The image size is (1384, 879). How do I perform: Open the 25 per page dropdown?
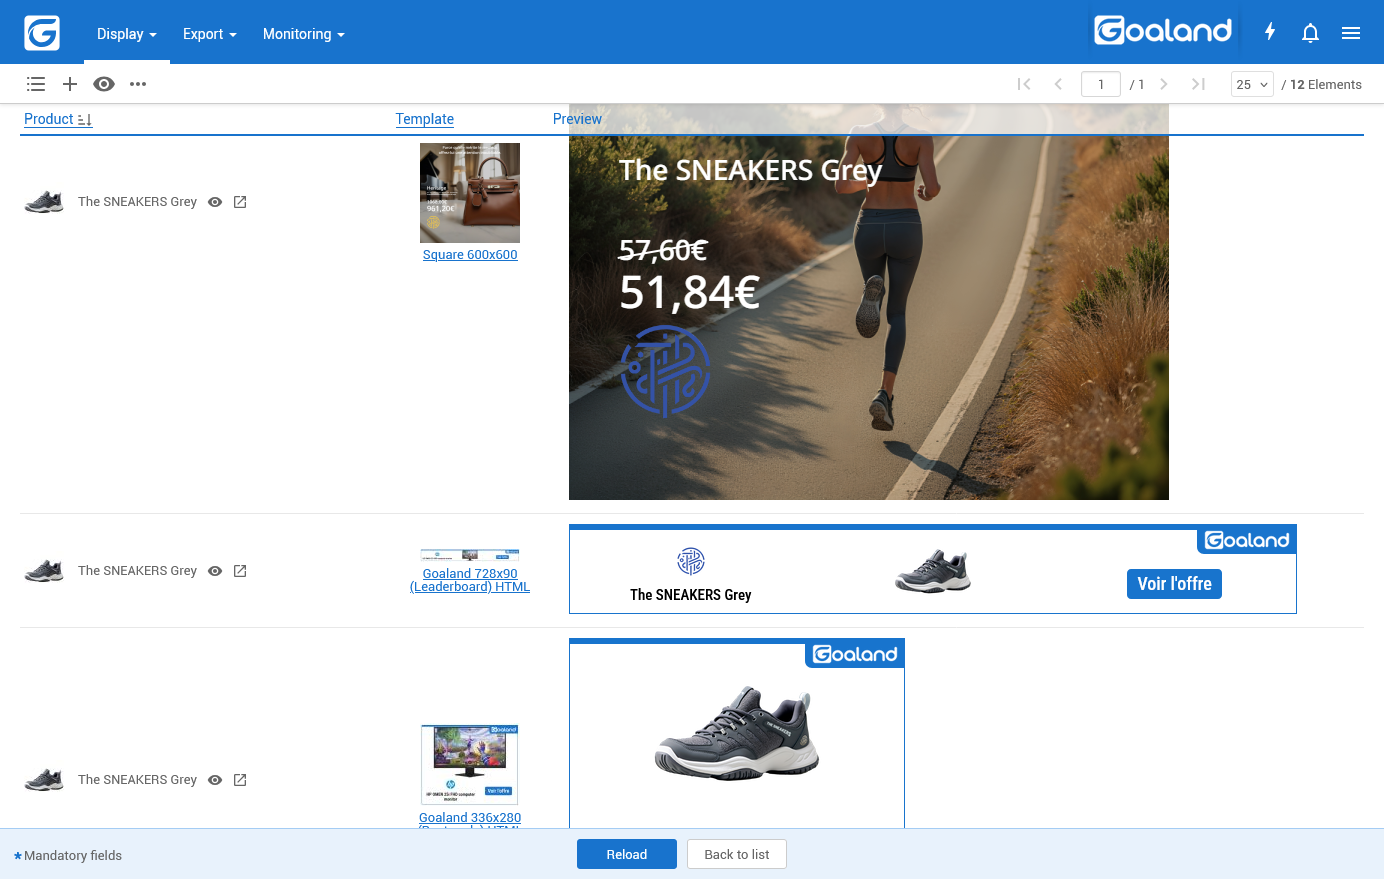tap(1252, 84)
